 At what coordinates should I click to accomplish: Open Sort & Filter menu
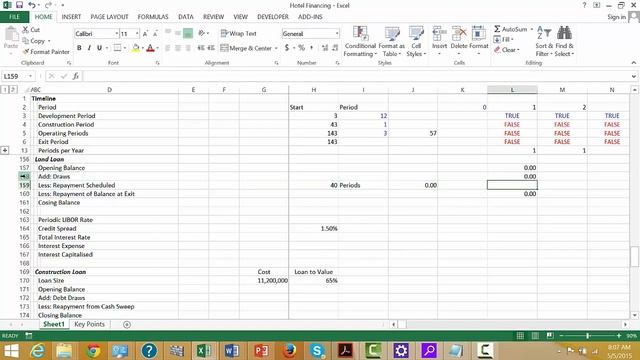click(544, 41)
